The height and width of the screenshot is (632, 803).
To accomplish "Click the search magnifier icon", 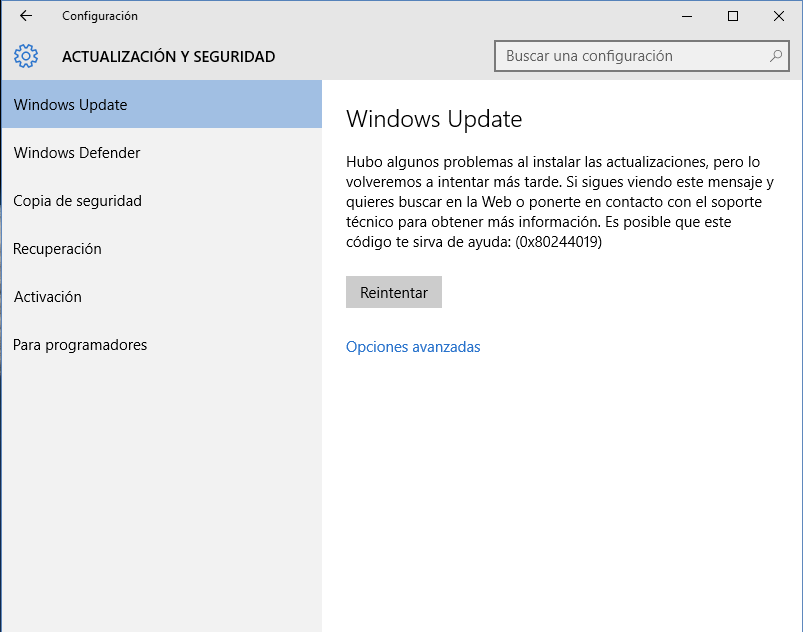I will (x=776, y=56).
